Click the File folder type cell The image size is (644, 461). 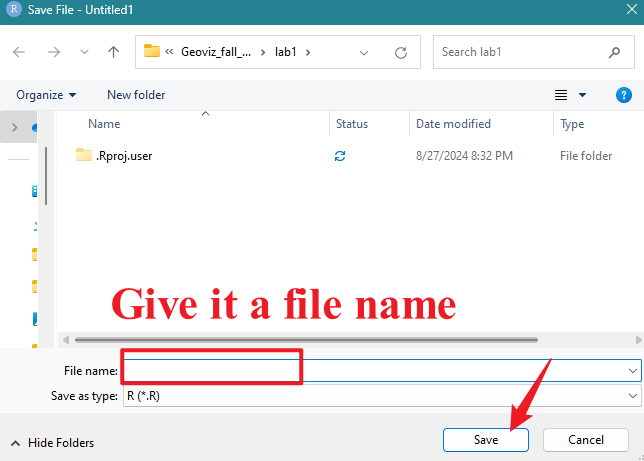coord(586,156)
